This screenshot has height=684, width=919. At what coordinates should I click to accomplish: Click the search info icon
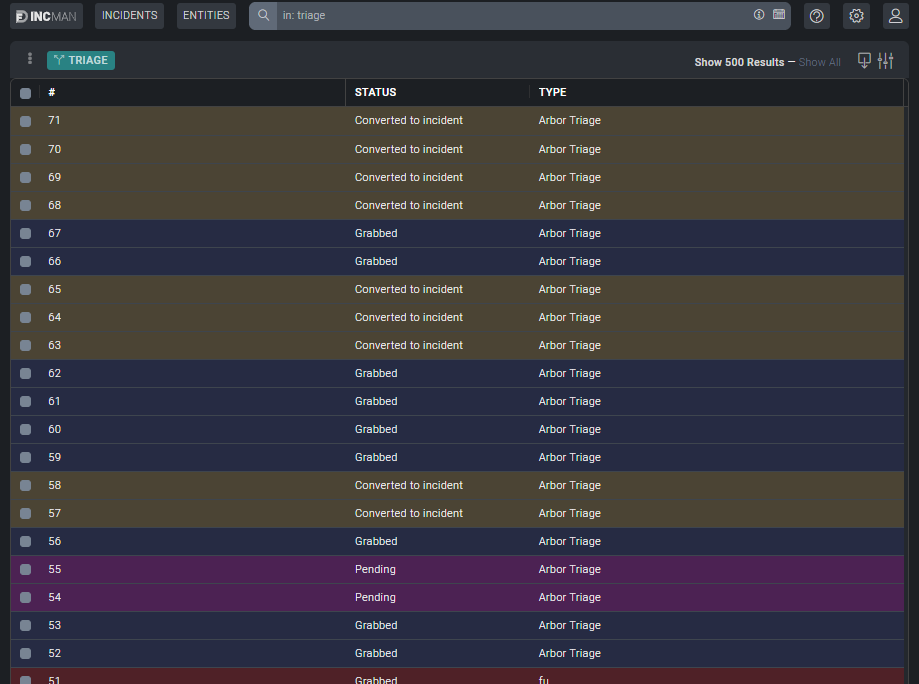coord(759,15)
